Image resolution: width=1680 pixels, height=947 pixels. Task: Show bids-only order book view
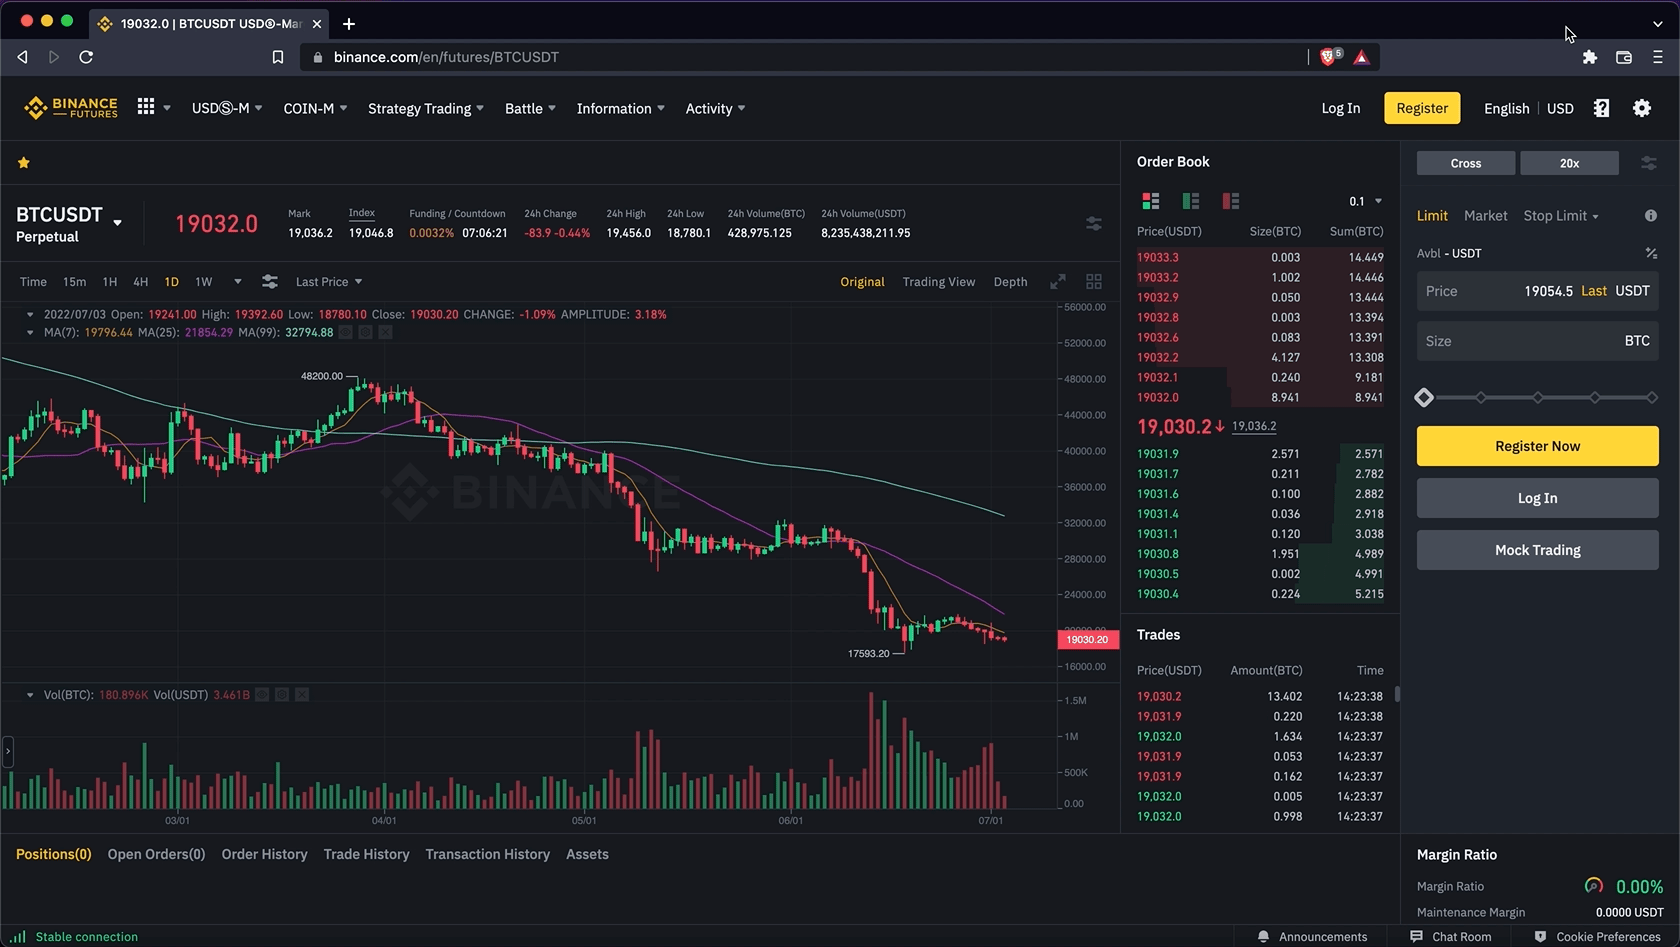[1191, 201]
